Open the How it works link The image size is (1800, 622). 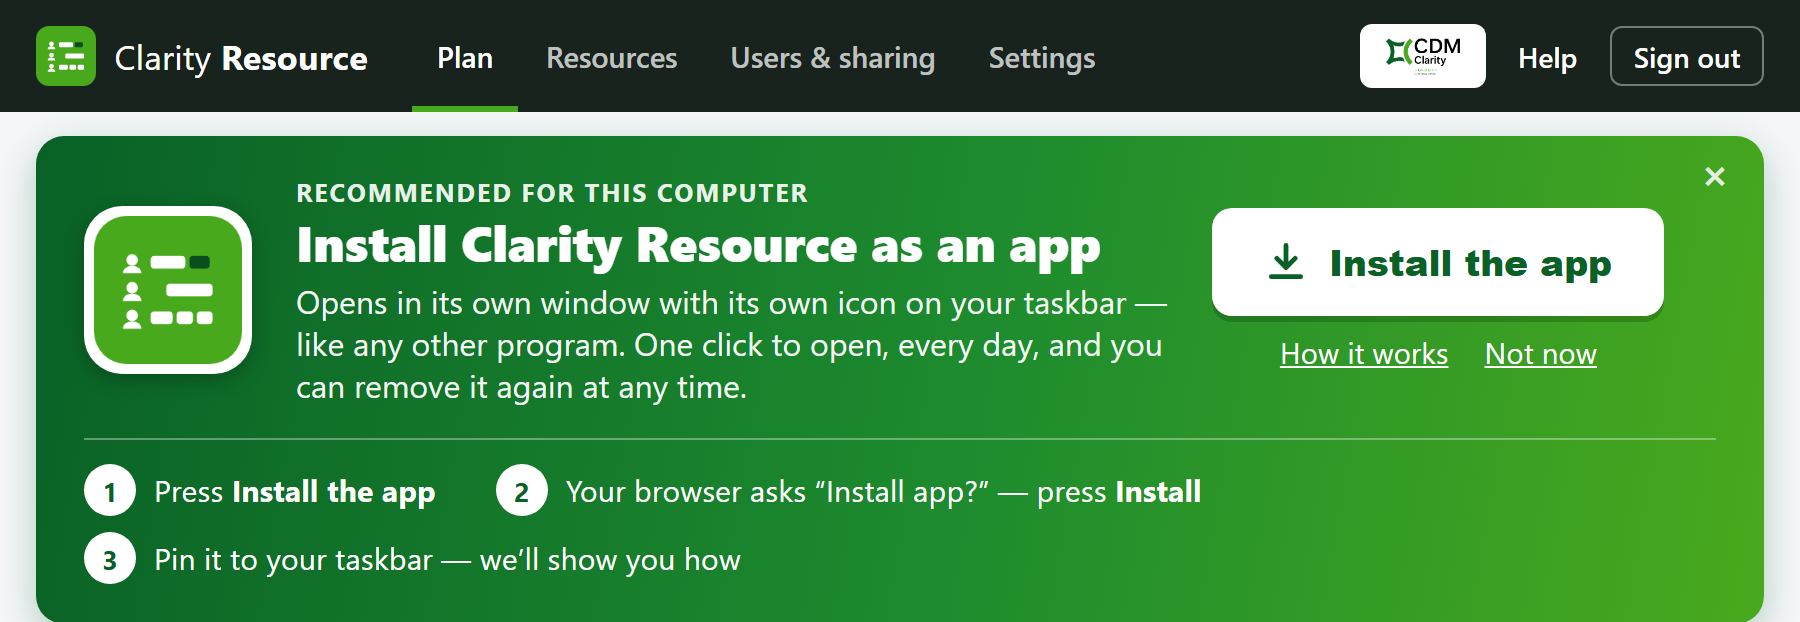click(1364, 354)
